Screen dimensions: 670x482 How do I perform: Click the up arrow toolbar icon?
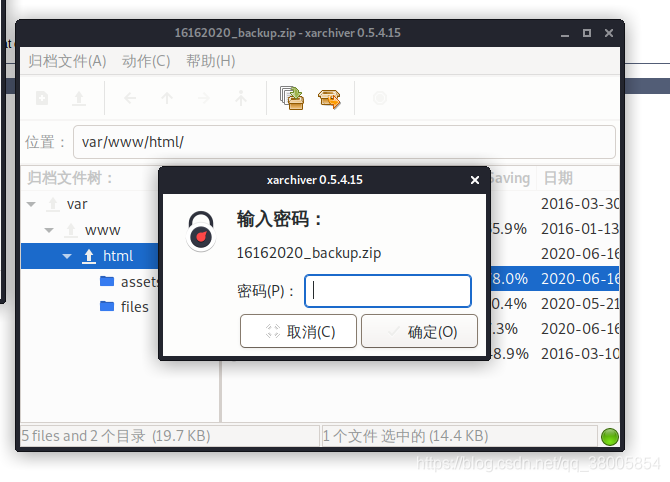[167, 99]
